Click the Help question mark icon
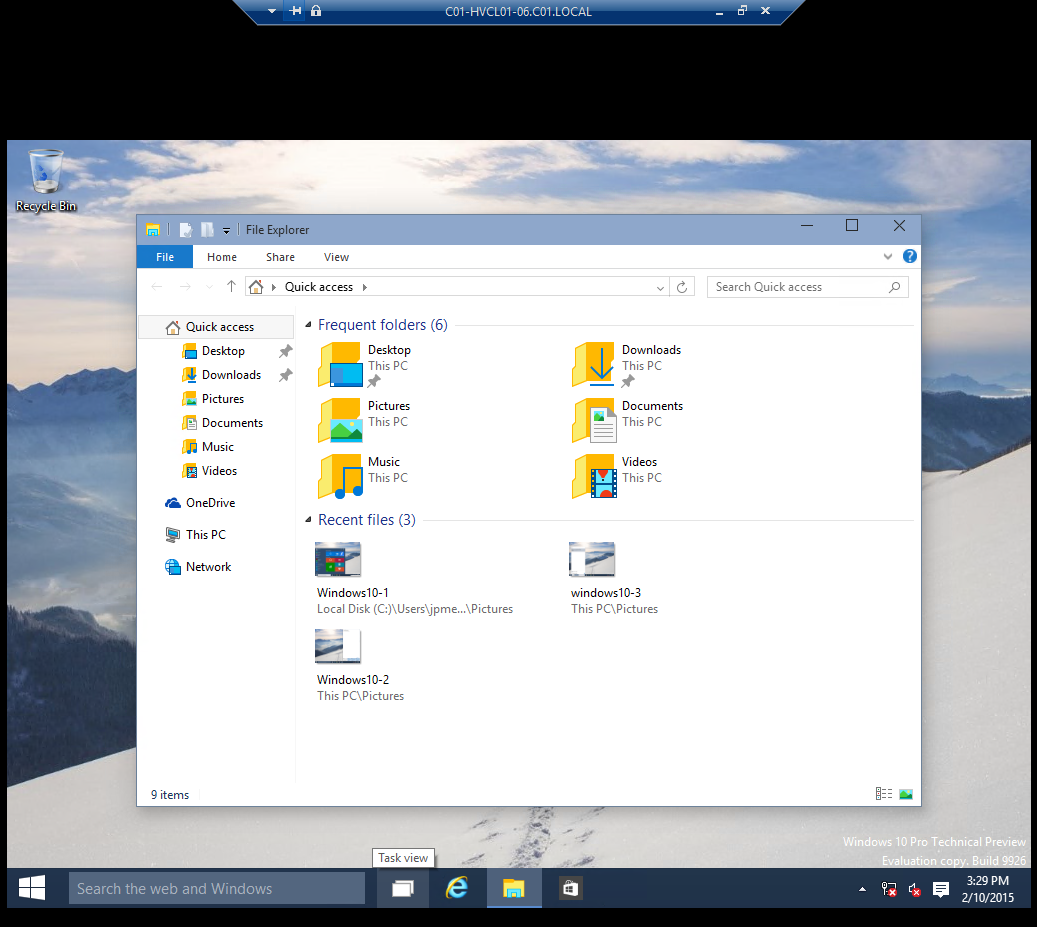1037x927 pixels. point(909,257)
